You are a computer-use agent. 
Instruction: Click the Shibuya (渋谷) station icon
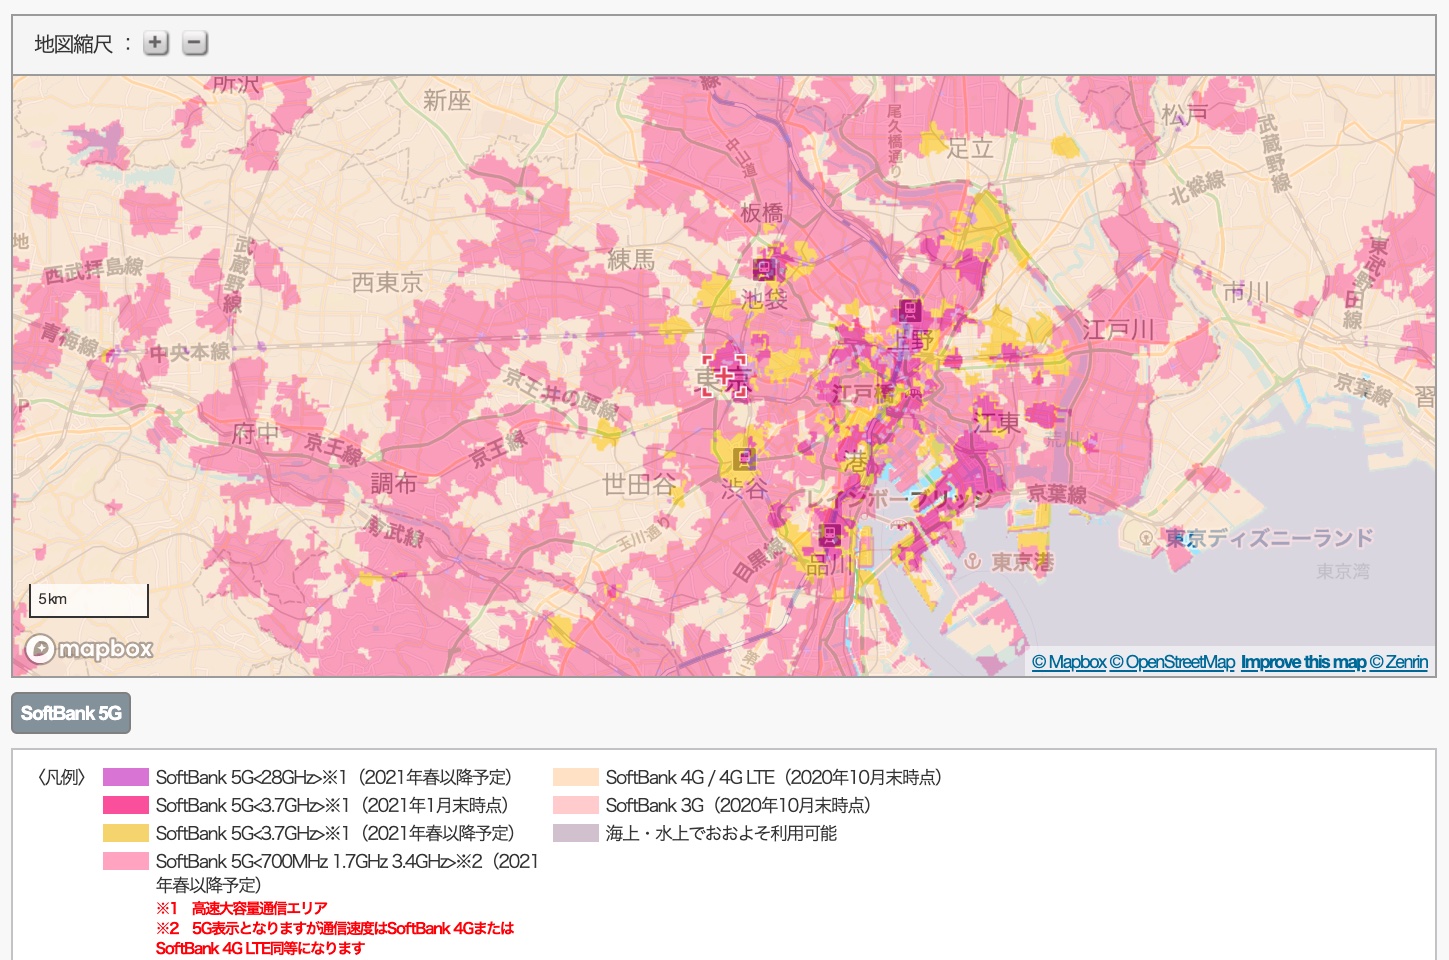tap(743, 459)
